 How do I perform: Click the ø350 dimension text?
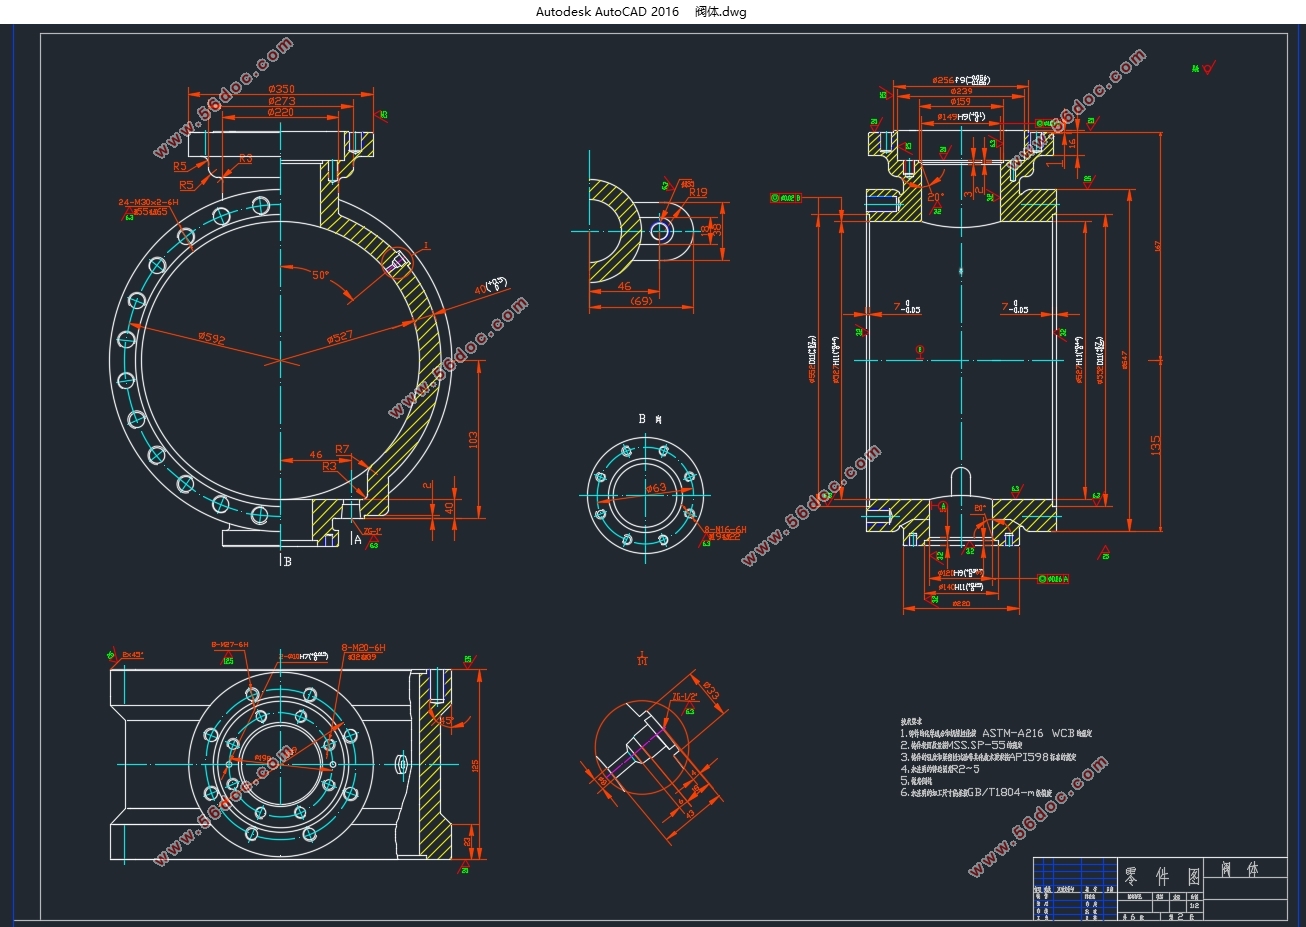point(281,89)
